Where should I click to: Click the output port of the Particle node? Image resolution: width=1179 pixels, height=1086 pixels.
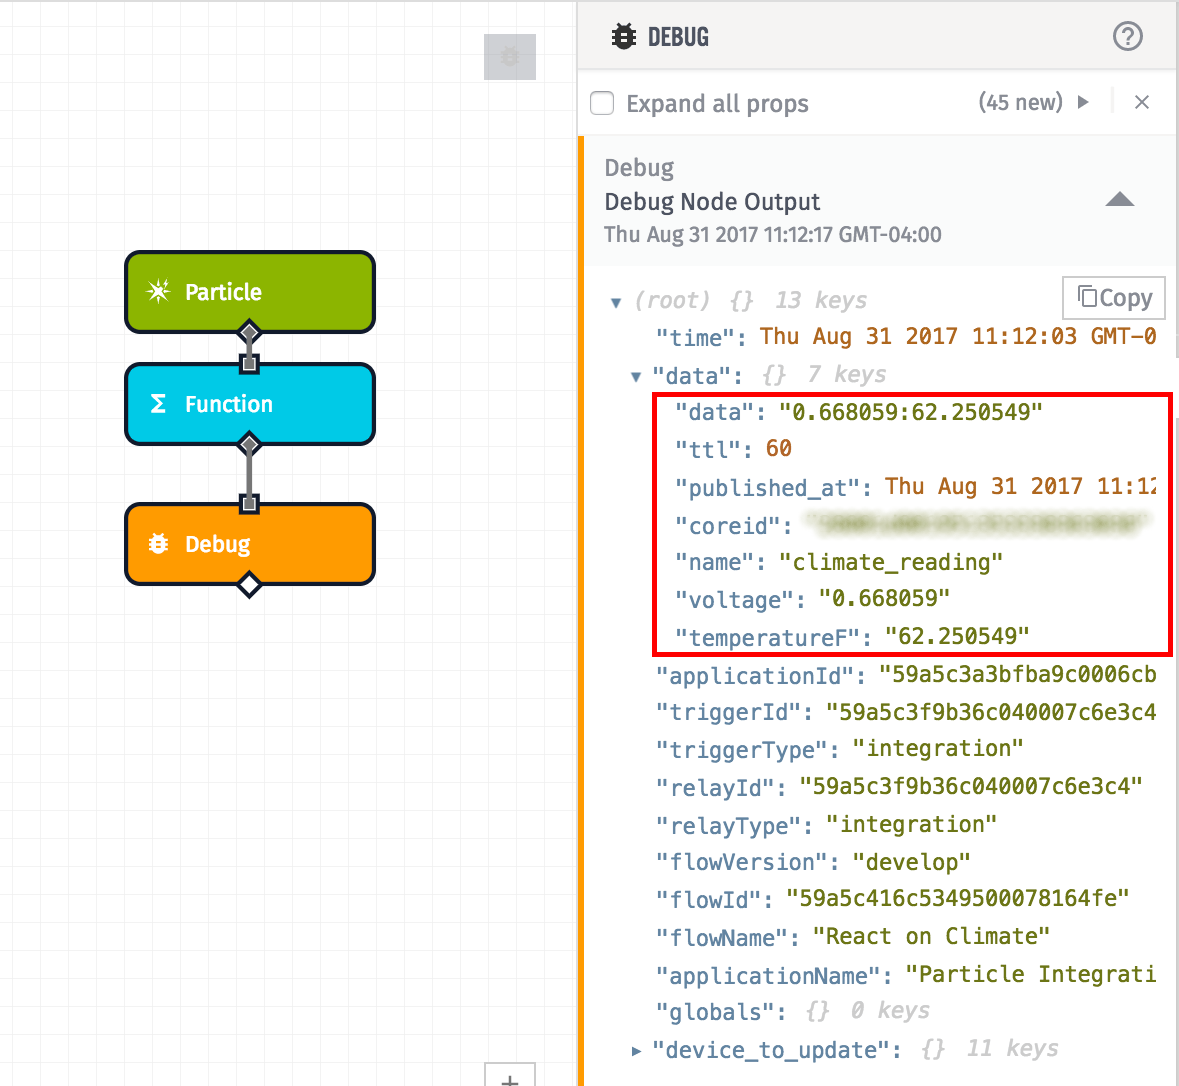click(x=249, y=331)
